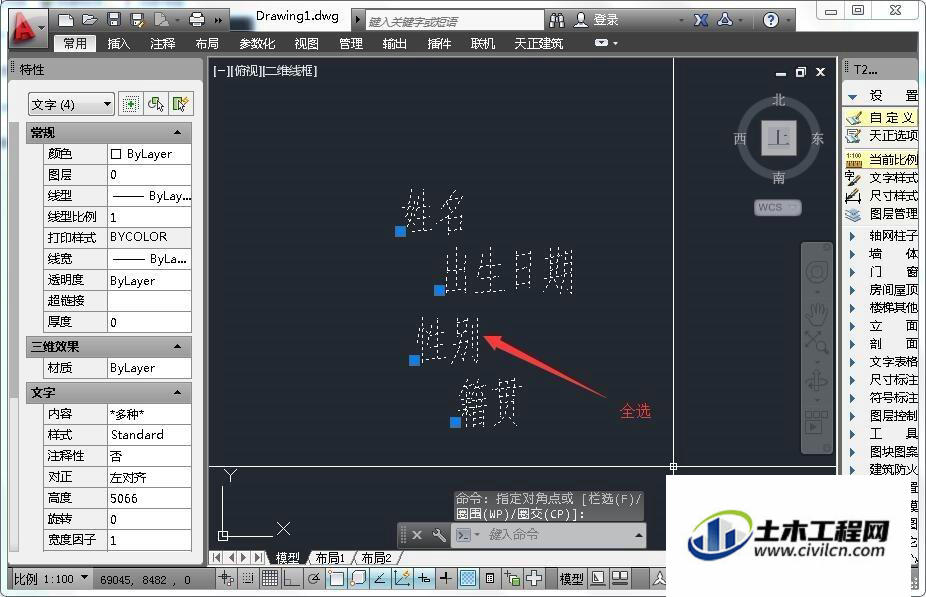Click the keyword search input field
926x597 pixels.
coord(455,21)
